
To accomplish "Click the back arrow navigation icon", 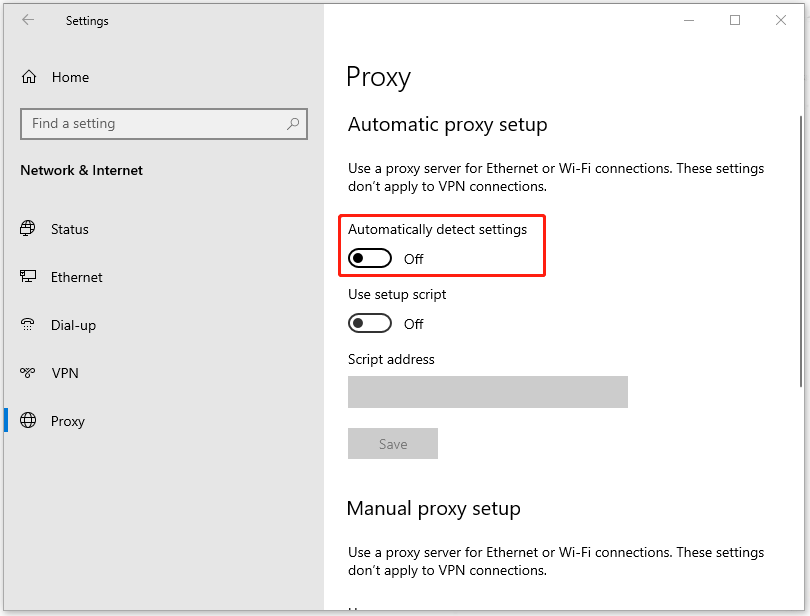I will tap(27, 19).
